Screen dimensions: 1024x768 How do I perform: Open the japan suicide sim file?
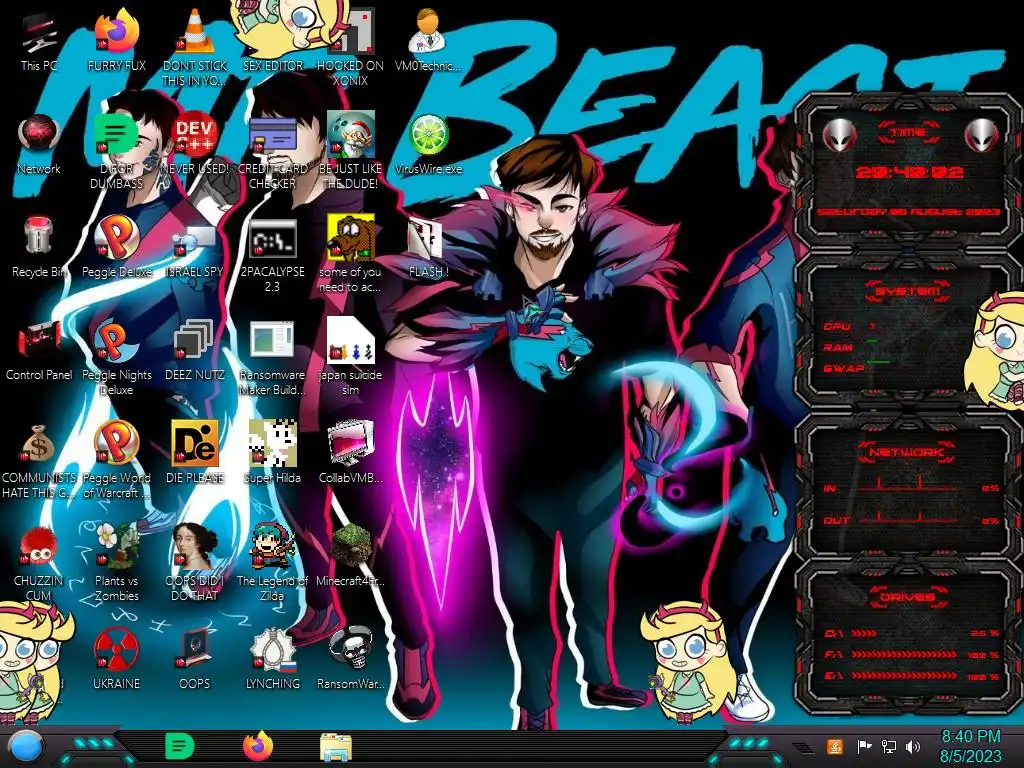coord(351,357)
